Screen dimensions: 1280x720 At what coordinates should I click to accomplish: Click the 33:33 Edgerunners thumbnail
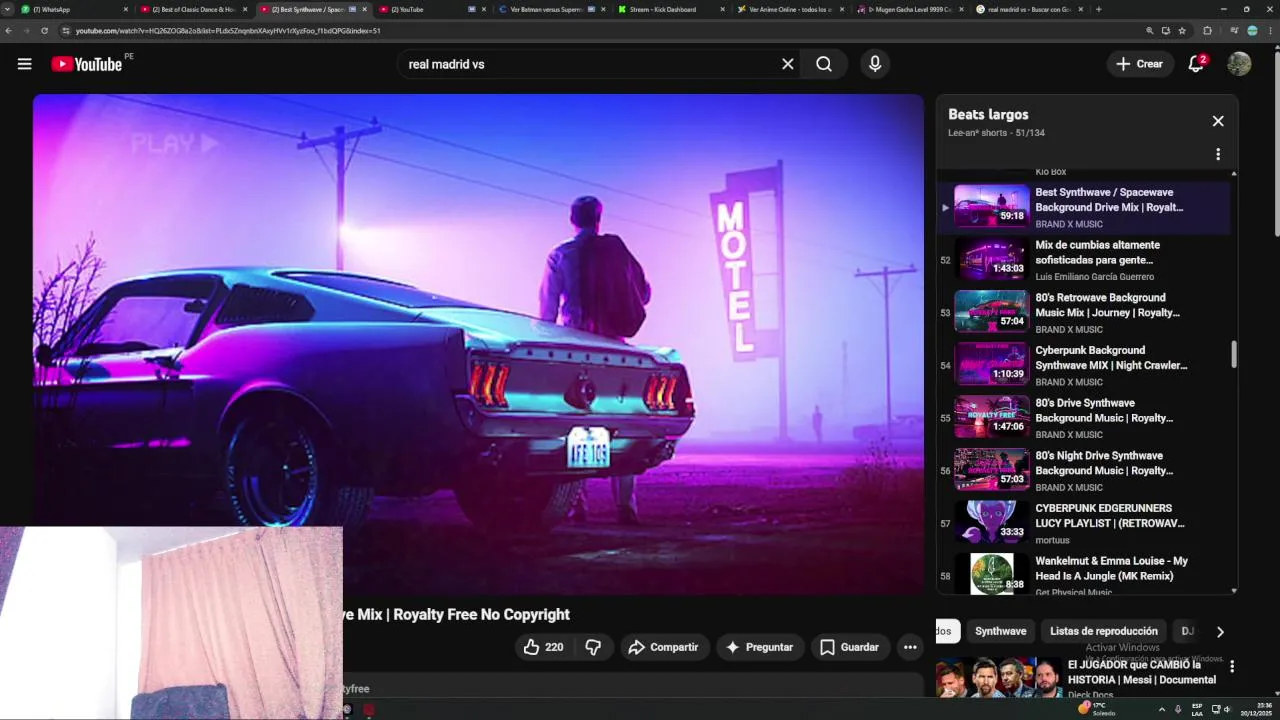pyautogui.click(x=991, y=522)
